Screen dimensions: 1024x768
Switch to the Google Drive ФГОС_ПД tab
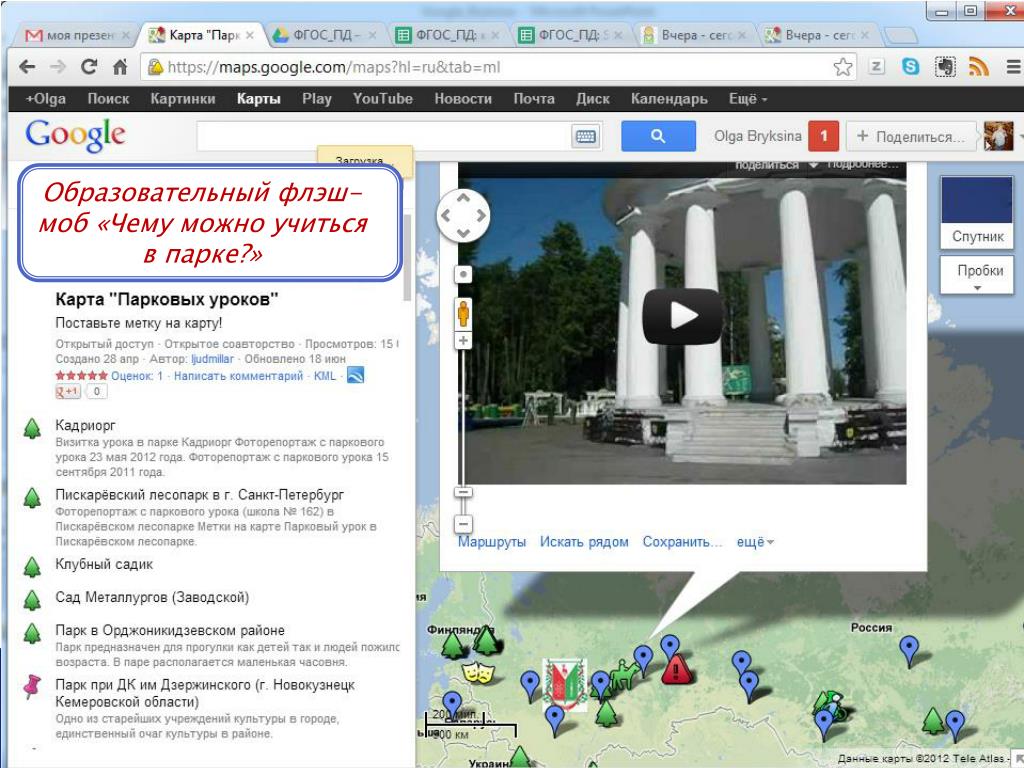pos(325,35)
